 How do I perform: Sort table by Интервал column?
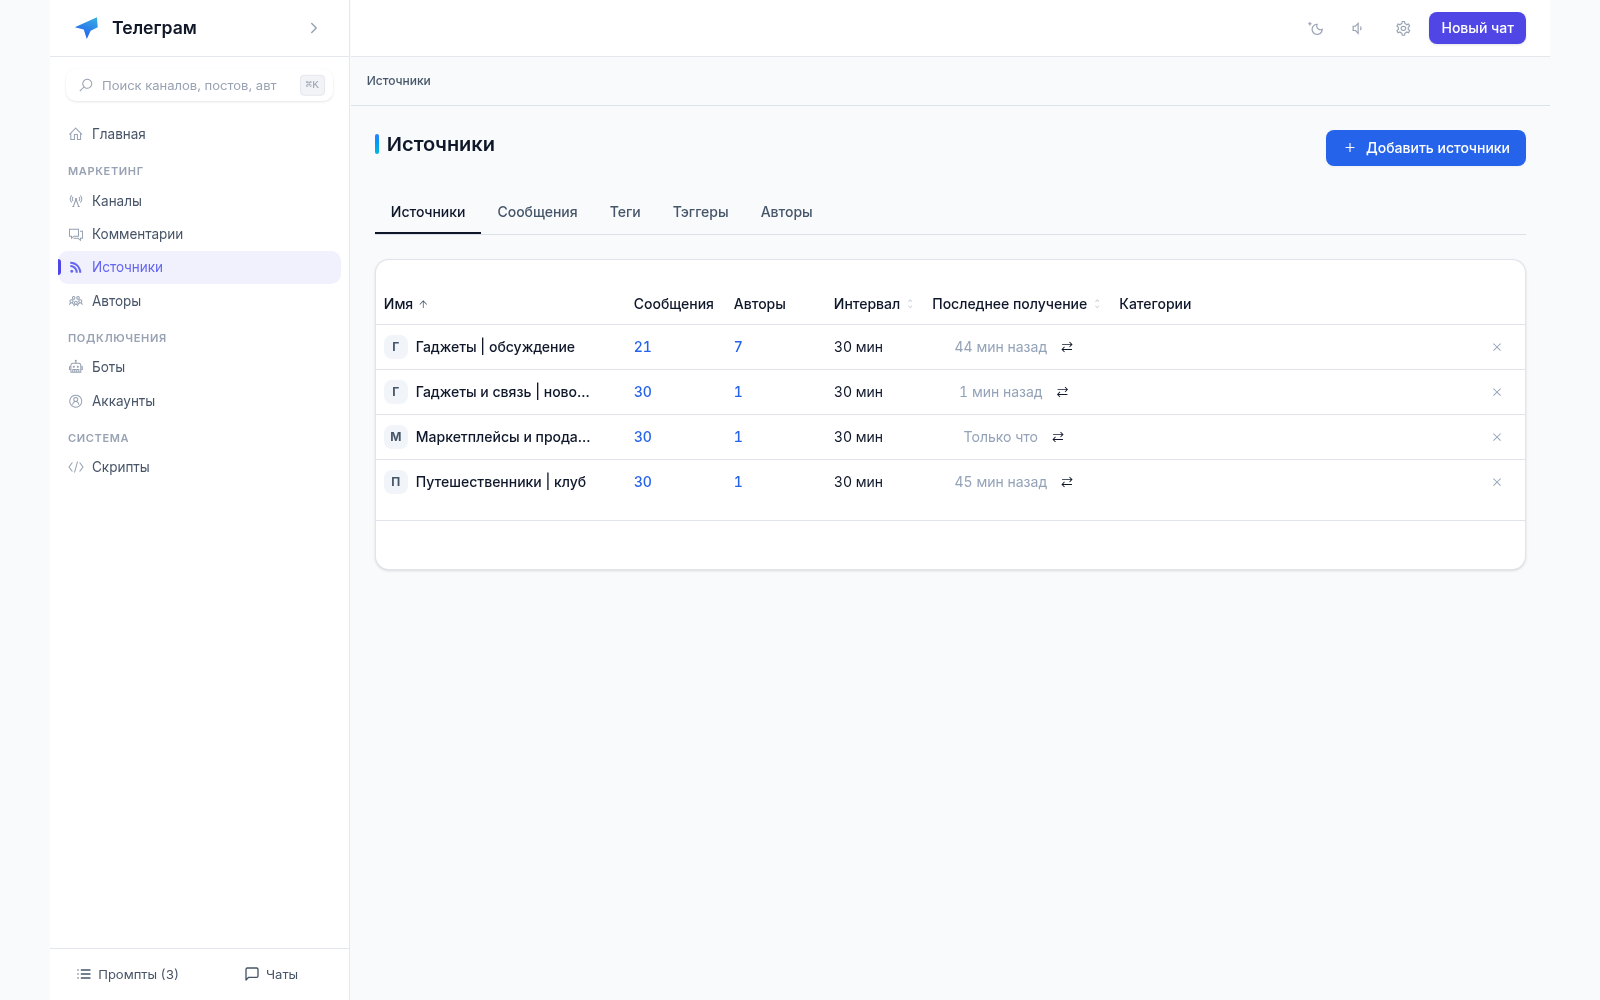(873, 304)
